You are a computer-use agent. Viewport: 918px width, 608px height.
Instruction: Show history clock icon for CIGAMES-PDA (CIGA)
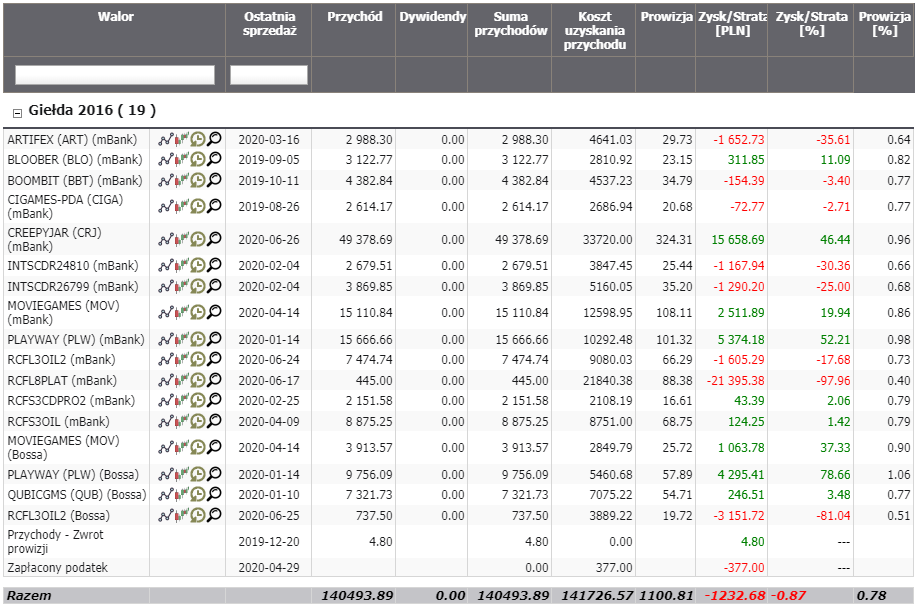[x=198, y=206]
